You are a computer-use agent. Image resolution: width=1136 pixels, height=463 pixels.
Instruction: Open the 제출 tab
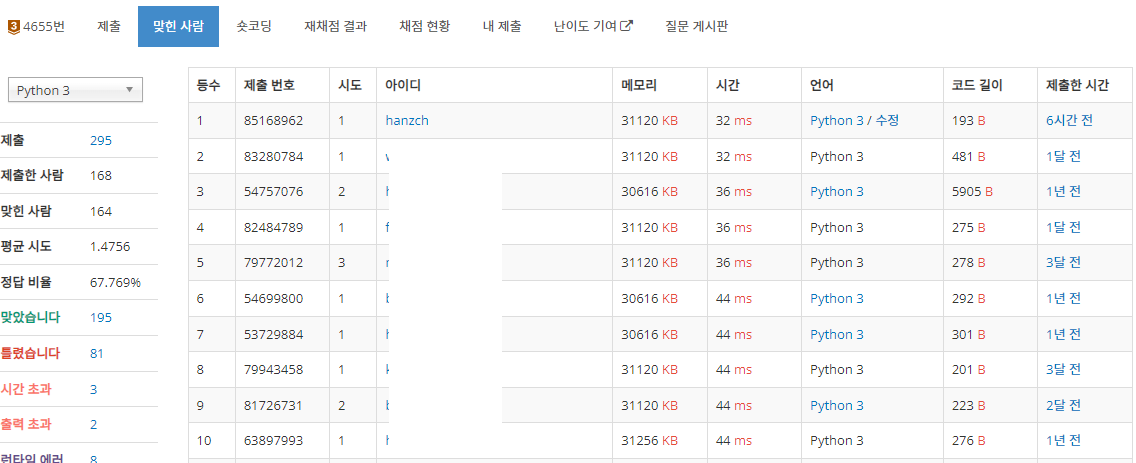point(109,27)
